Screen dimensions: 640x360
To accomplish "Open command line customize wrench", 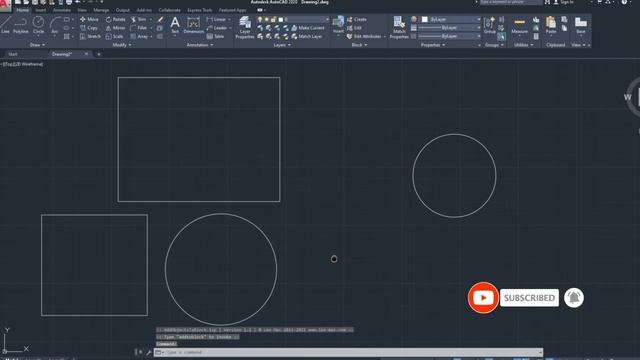I will 148,352.
